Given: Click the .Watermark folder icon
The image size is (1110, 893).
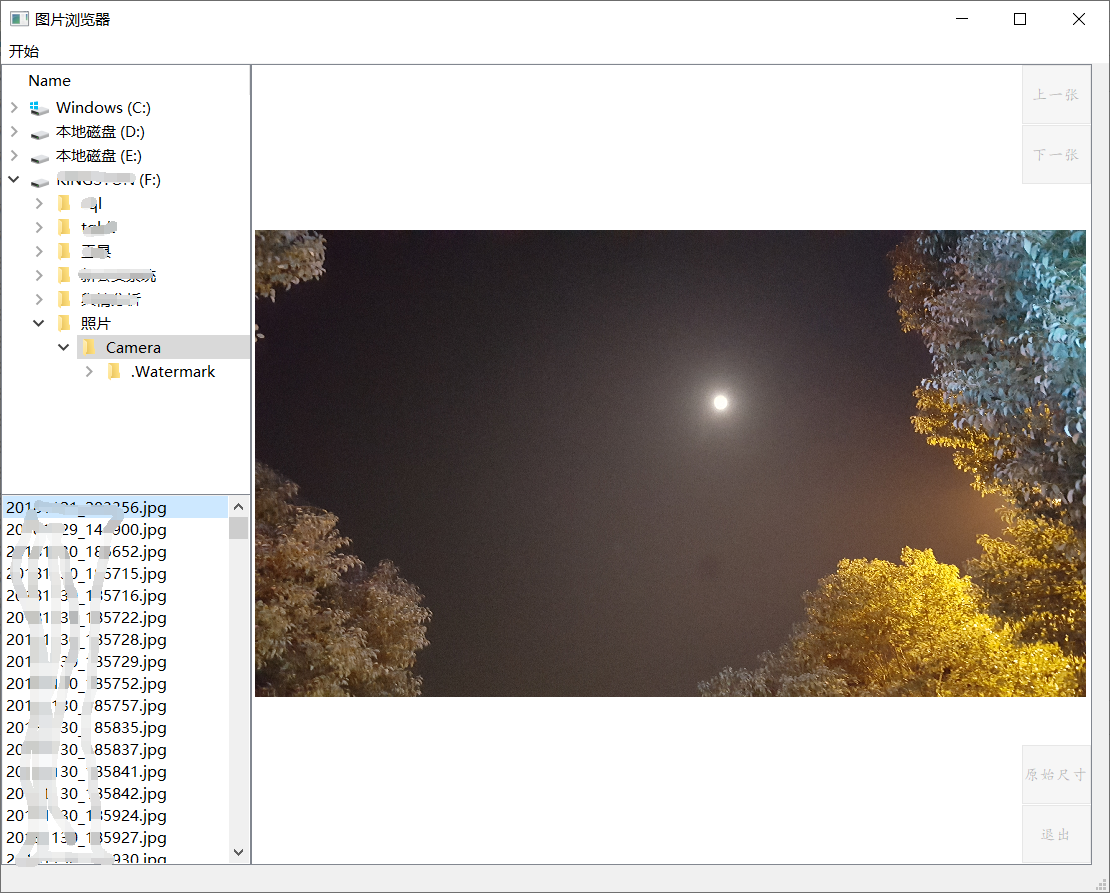Looking at the screenshot, I should [x=113, y=371].
